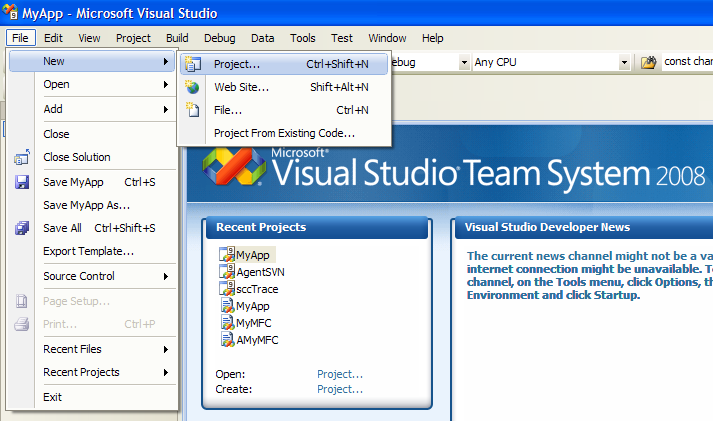Click the find-in-files toolbar icon beside const char

tap(648, 62)
